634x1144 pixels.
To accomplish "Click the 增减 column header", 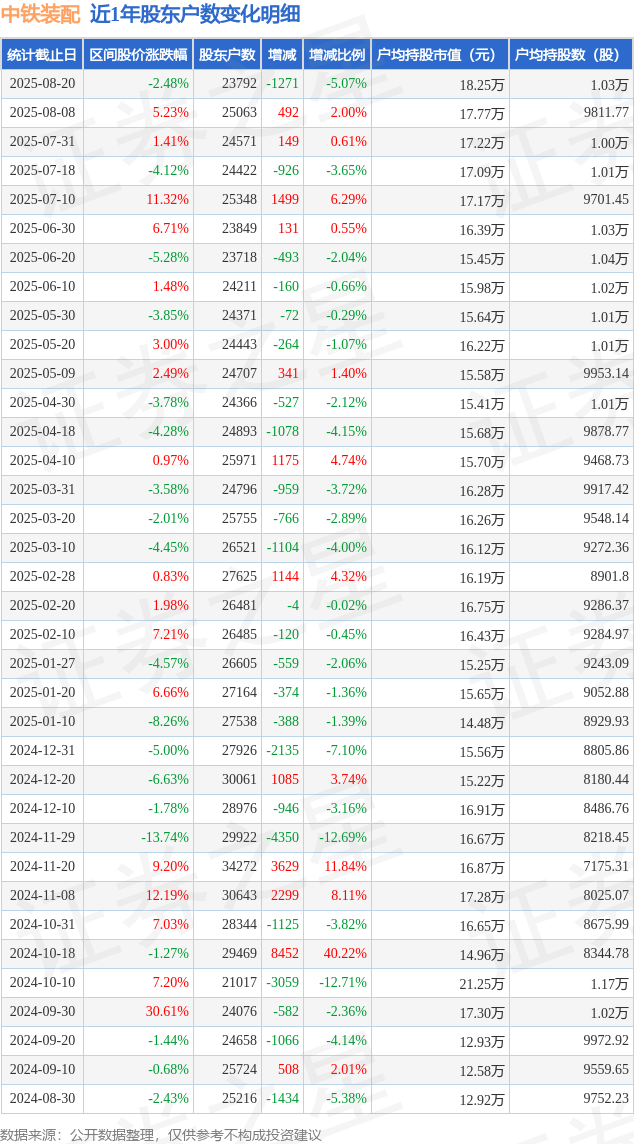I will point(282,54).
